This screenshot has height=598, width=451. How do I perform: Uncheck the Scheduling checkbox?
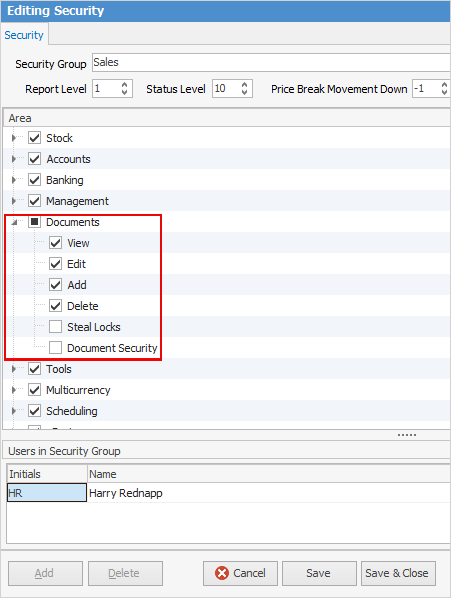(x=34, y=411)
